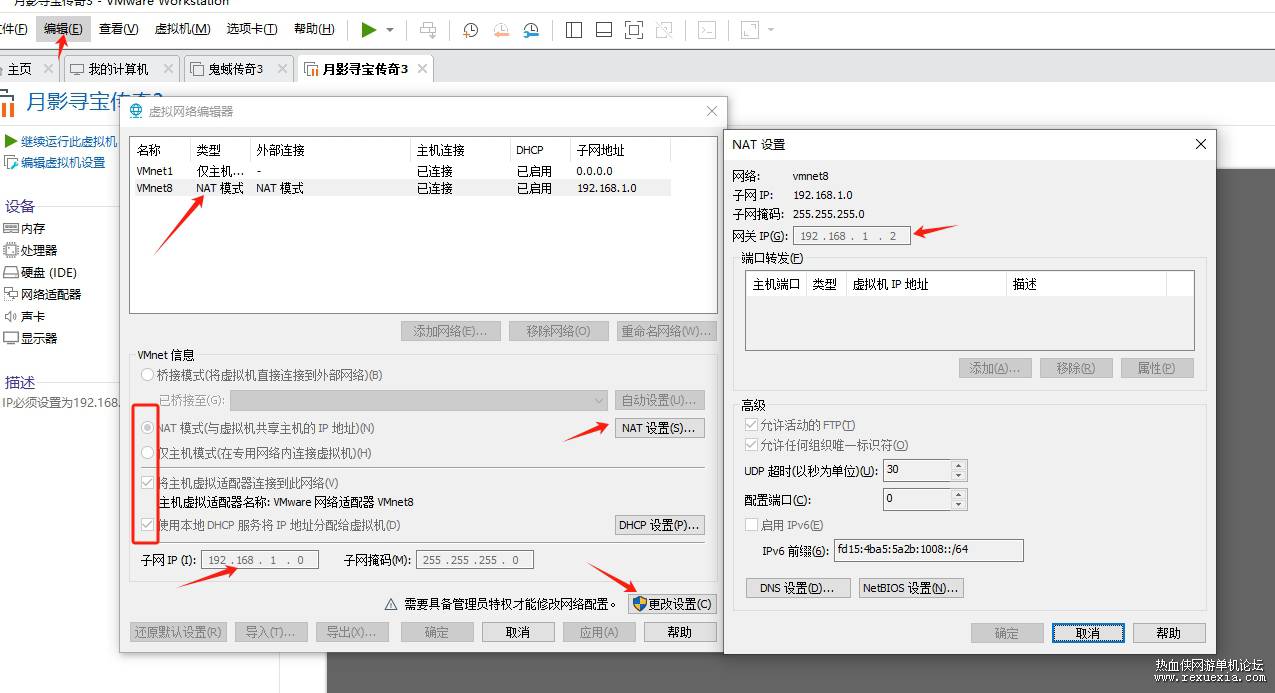Toggle the library sidebar view icon

[x=574, y=30]
